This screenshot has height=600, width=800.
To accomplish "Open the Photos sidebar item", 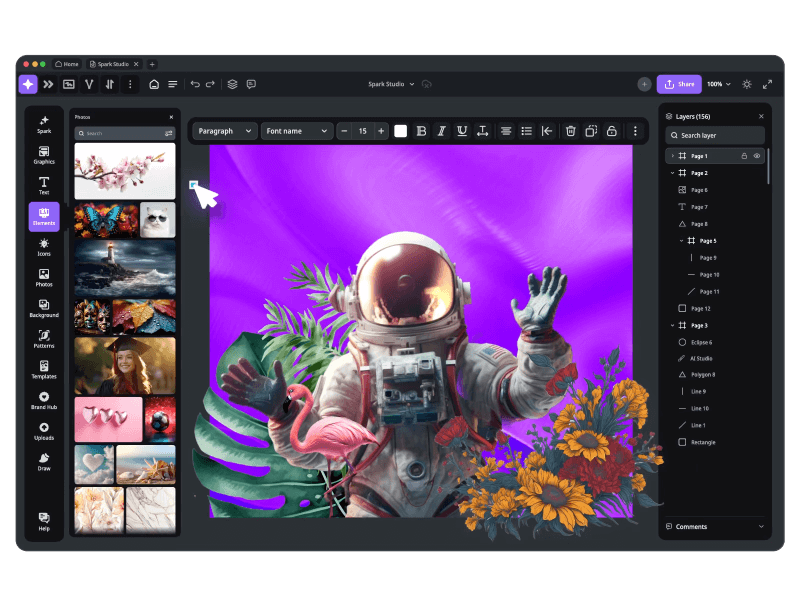I will tap(44, 278).
